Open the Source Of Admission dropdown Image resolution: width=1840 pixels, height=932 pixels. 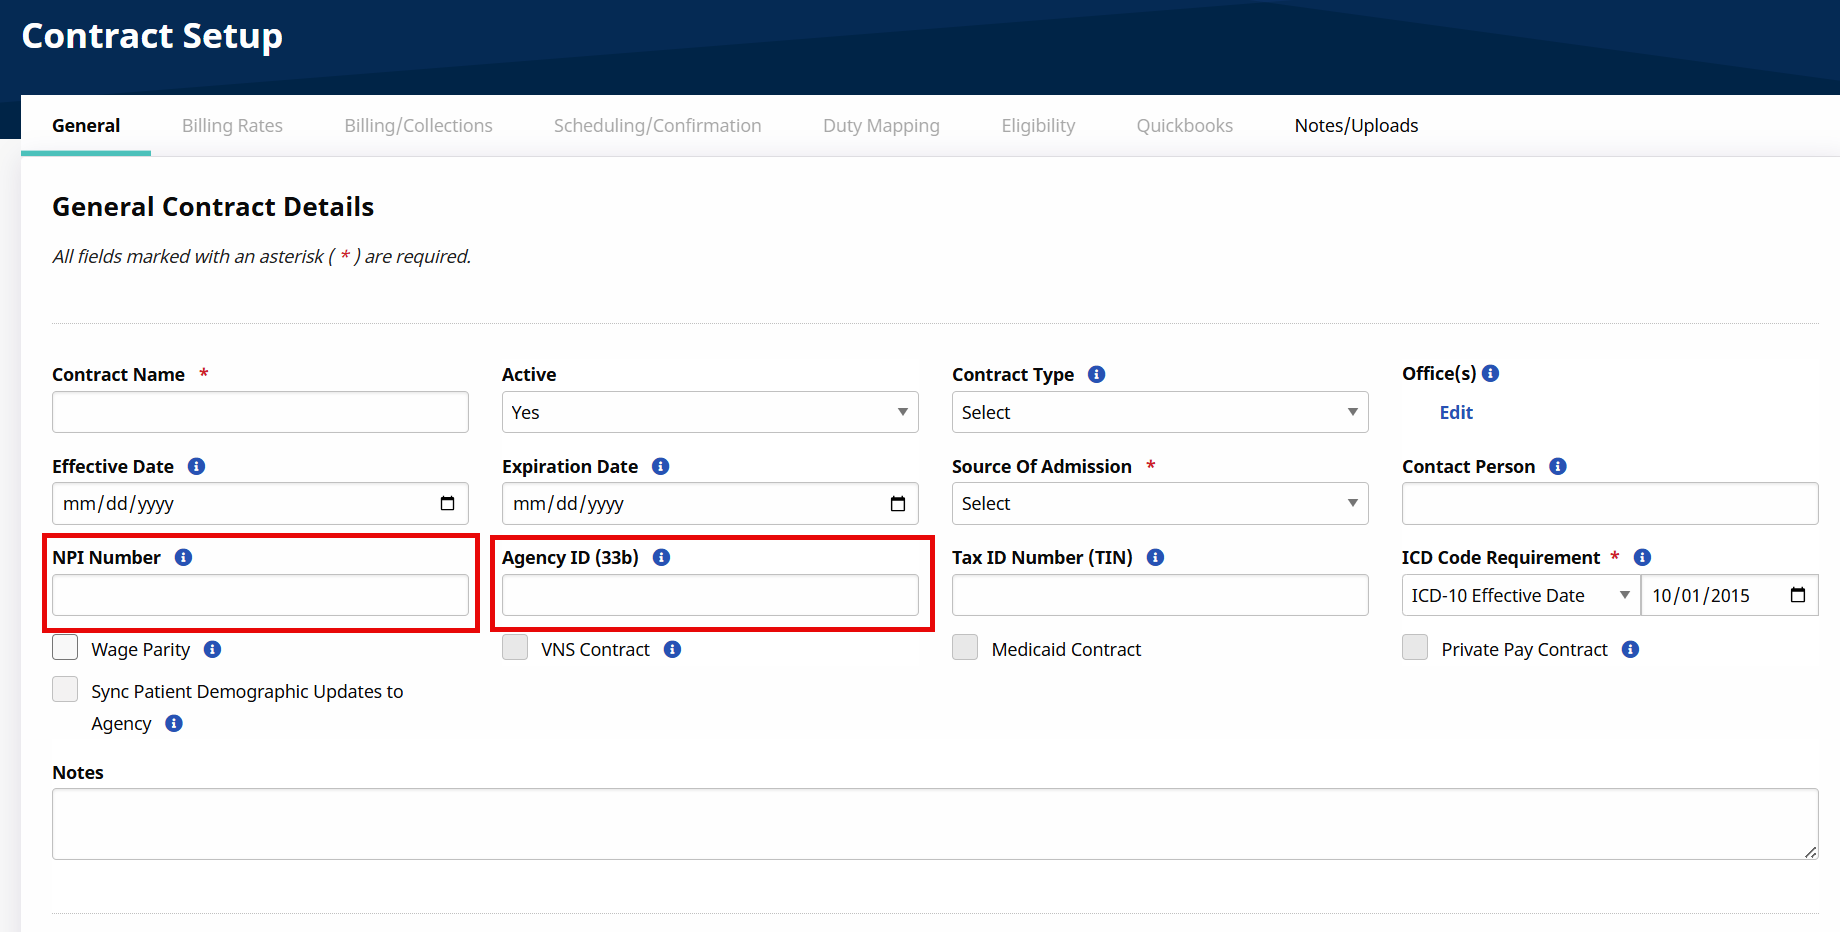[1159, 504]
